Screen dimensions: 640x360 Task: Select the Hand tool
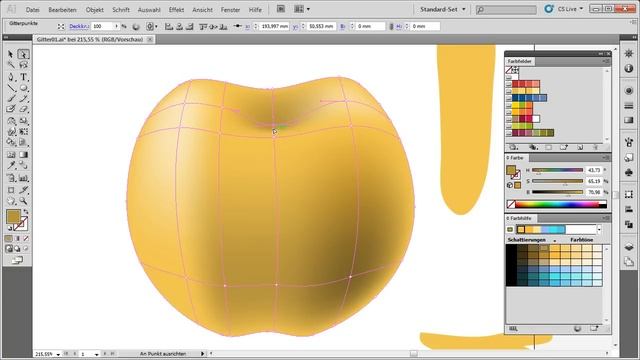tap(11, 201)
